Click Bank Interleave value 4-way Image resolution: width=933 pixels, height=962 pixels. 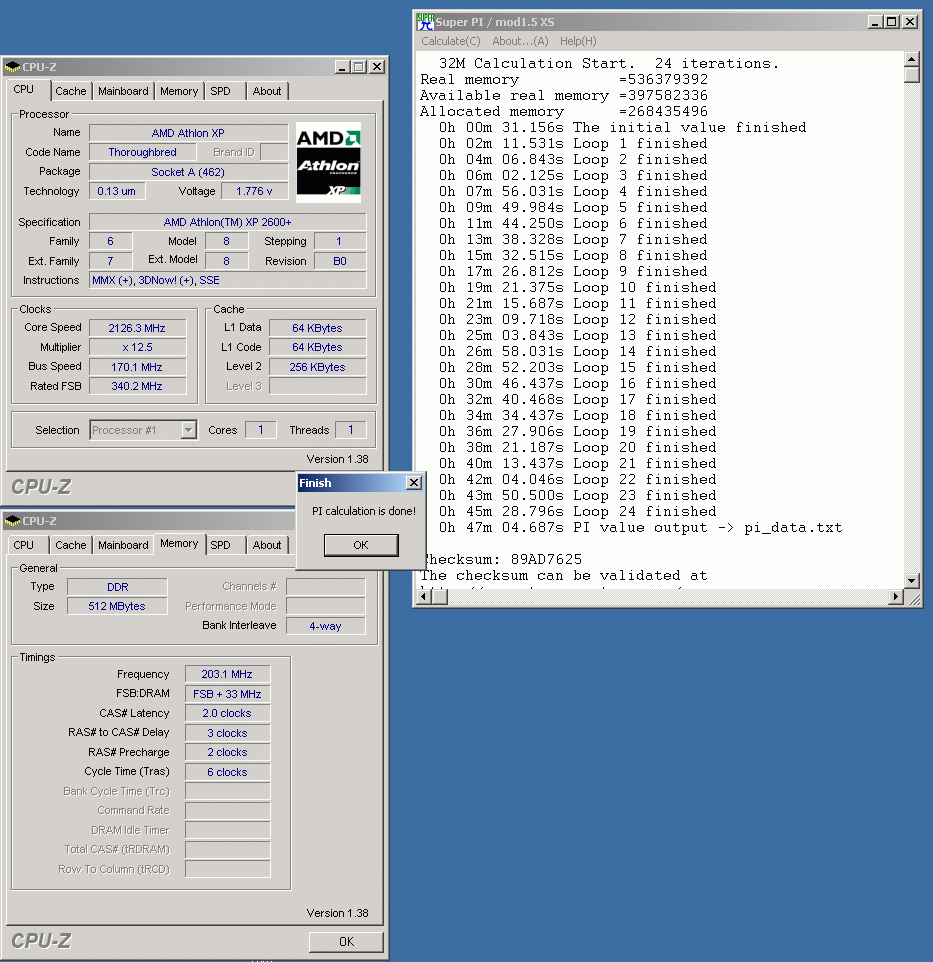tap(325, 626)
